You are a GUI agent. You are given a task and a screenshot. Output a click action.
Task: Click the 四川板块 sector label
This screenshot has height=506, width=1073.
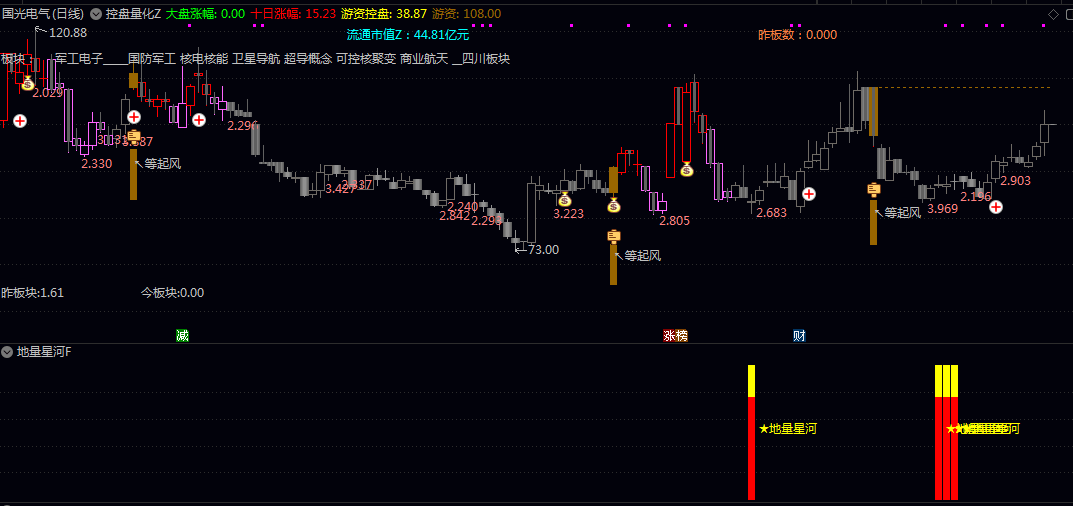click(486, 59)
